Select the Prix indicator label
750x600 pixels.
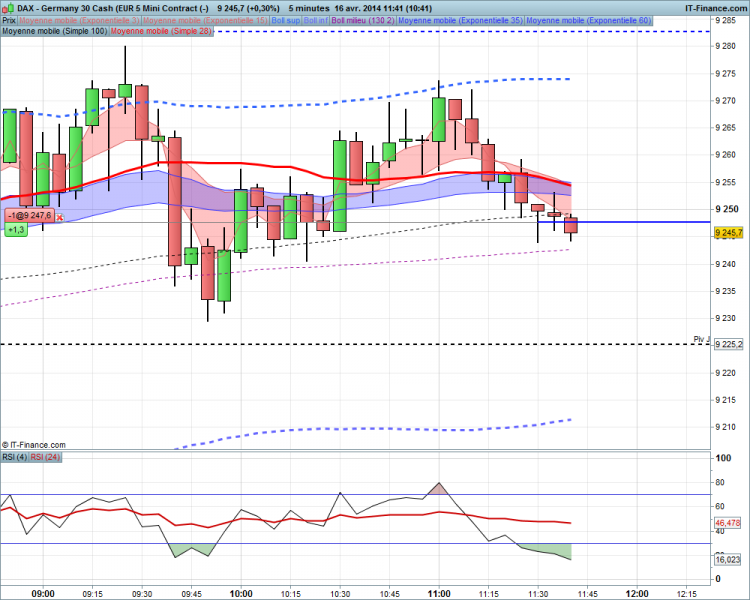9,21
